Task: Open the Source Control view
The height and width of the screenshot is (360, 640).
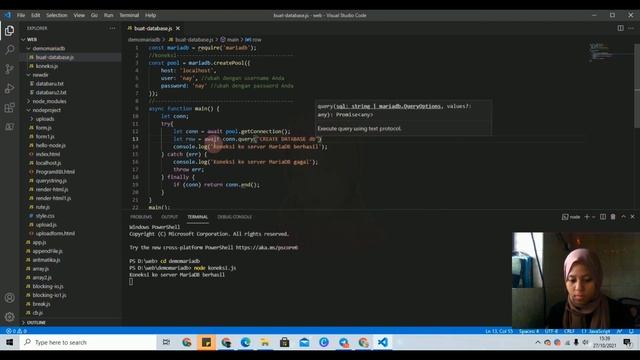Action: (x=9, y=69)
